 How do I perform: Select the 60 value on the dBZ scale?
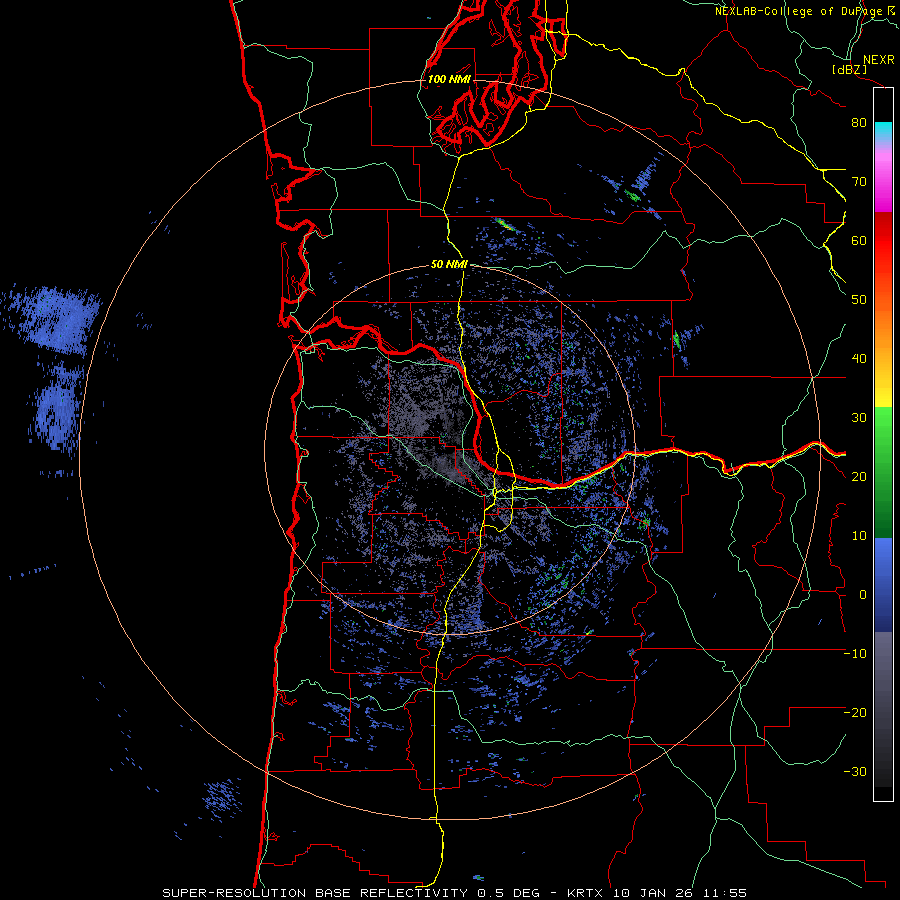click(x=859, y=240)
